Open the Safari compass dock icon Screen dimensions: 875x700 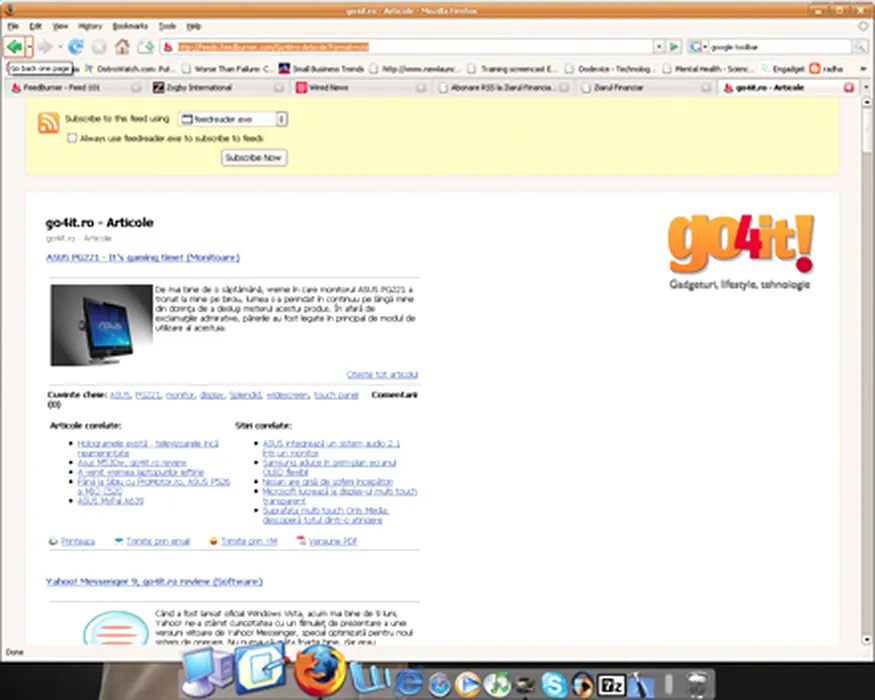439,685
